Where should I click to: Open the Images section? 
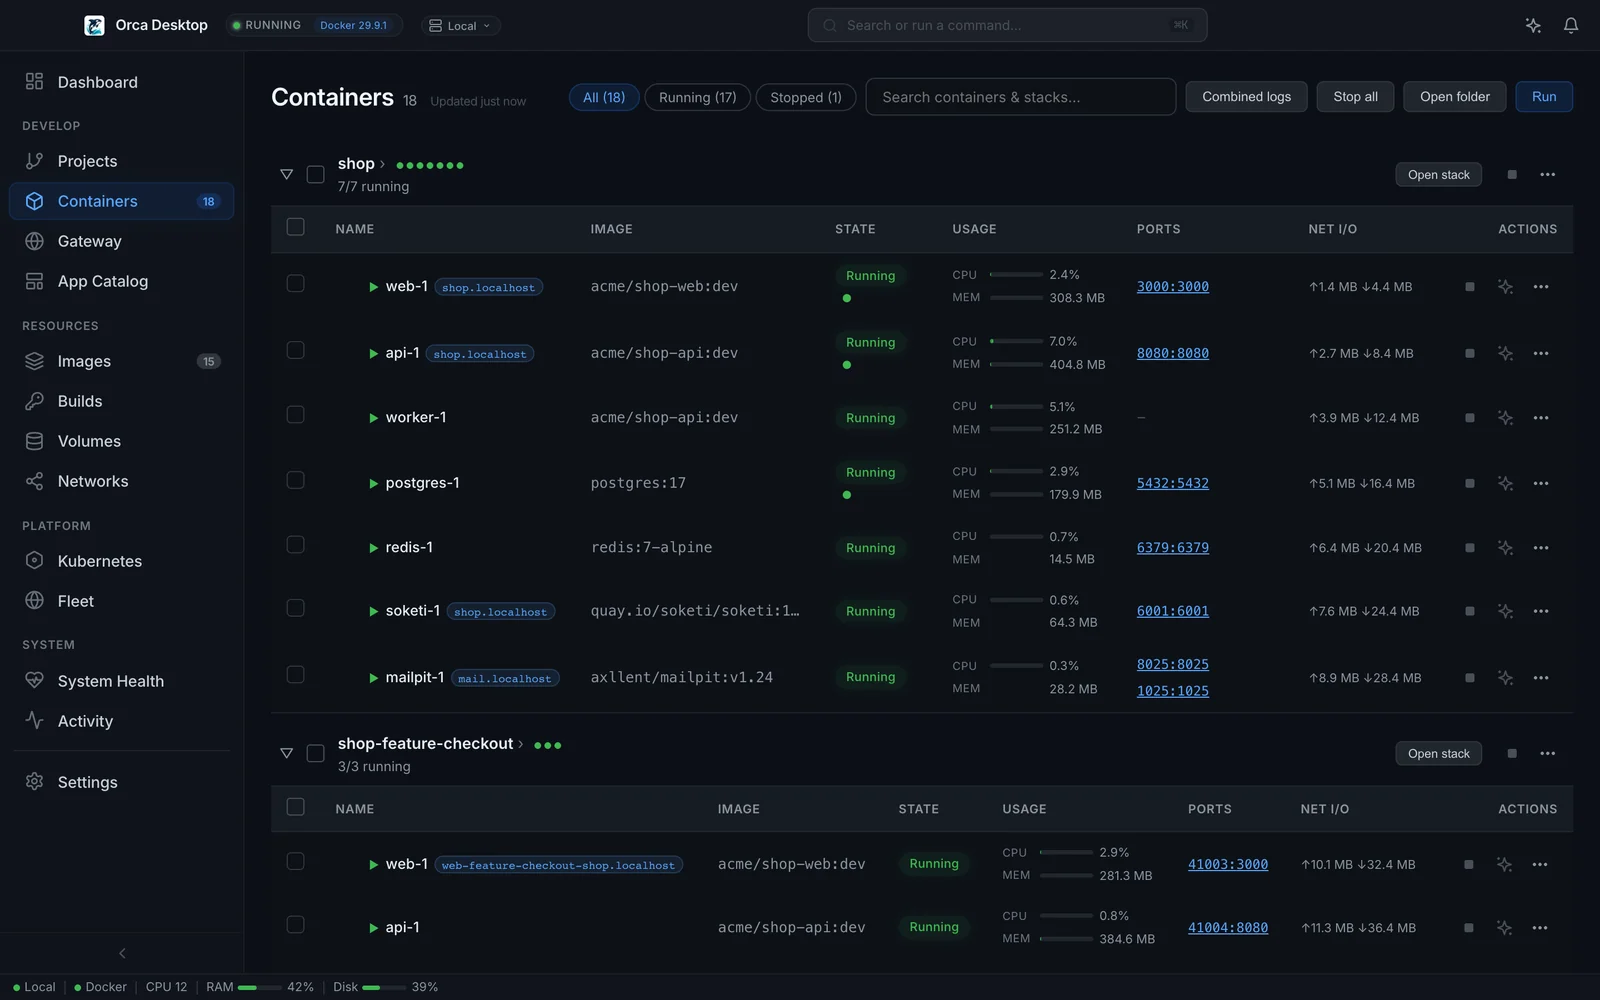[121, 361]
